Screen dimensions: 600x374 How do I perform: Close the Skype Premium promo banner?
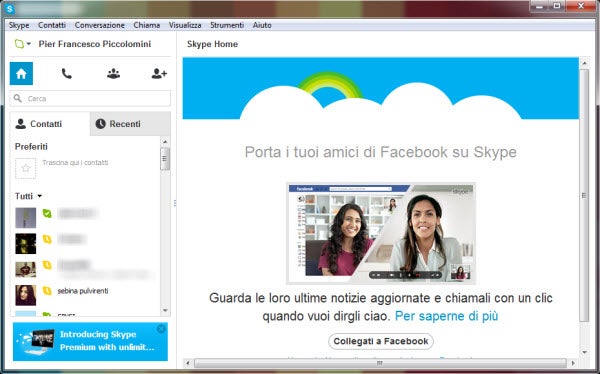tap(161, 328)
